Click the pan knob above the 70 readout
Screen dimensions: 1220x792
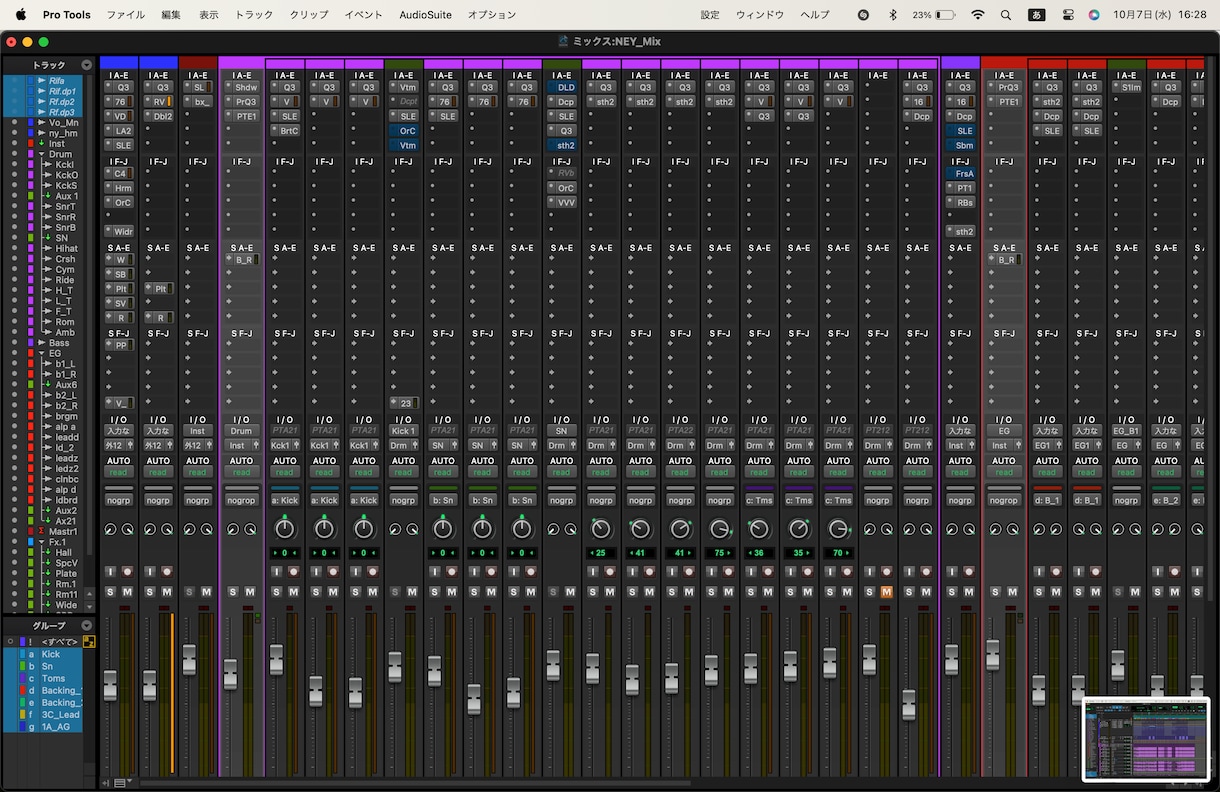coord(838,529)
